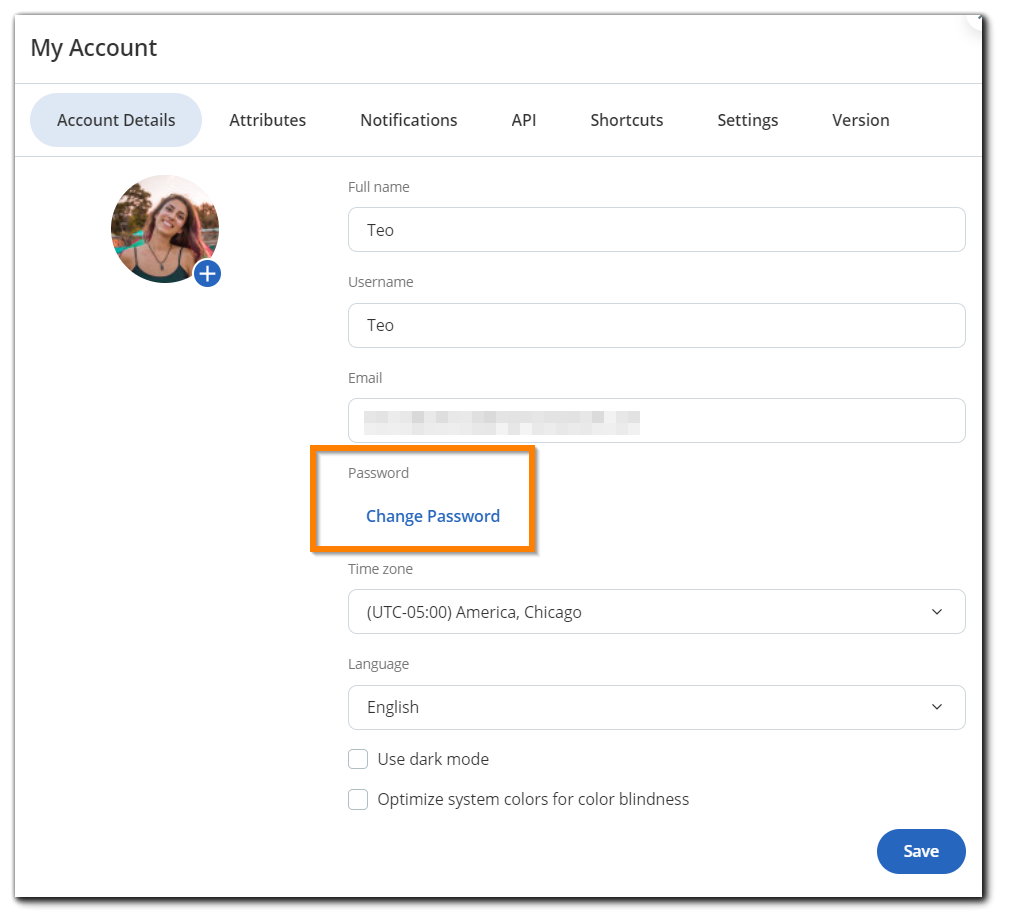The image size is (1009, 924).
Task: Switch to the Attributes tab
Action: tap(267, 120)
